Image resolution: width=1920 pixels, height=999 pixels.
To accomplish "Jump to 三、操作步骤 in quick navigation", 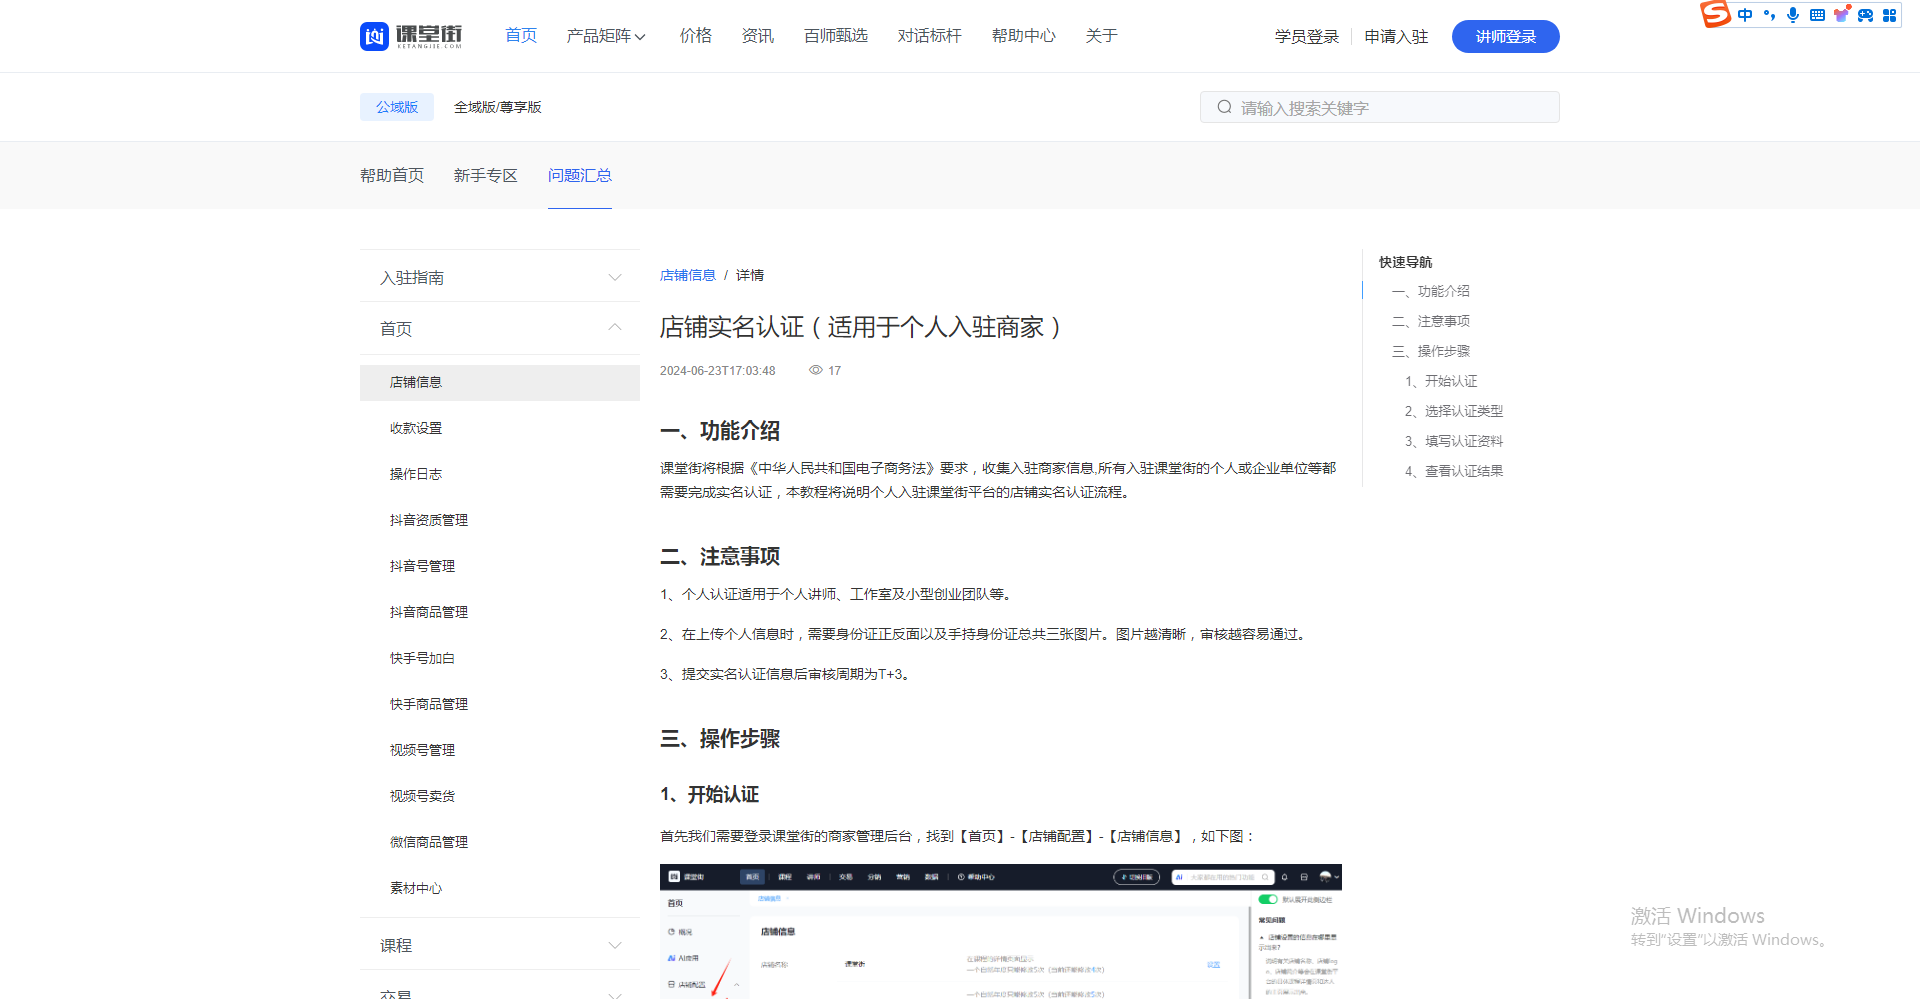I will (x=1431, y=351).
